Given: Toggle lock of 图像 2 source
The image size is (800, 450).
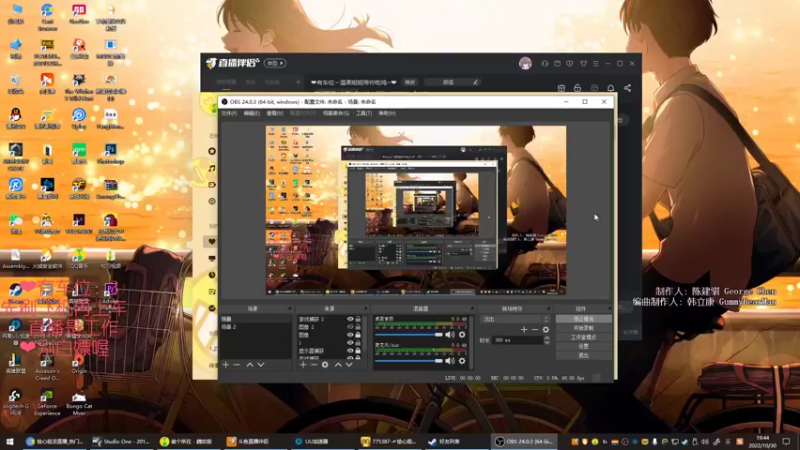Looking at the screenshot, I should pos(358,327).
